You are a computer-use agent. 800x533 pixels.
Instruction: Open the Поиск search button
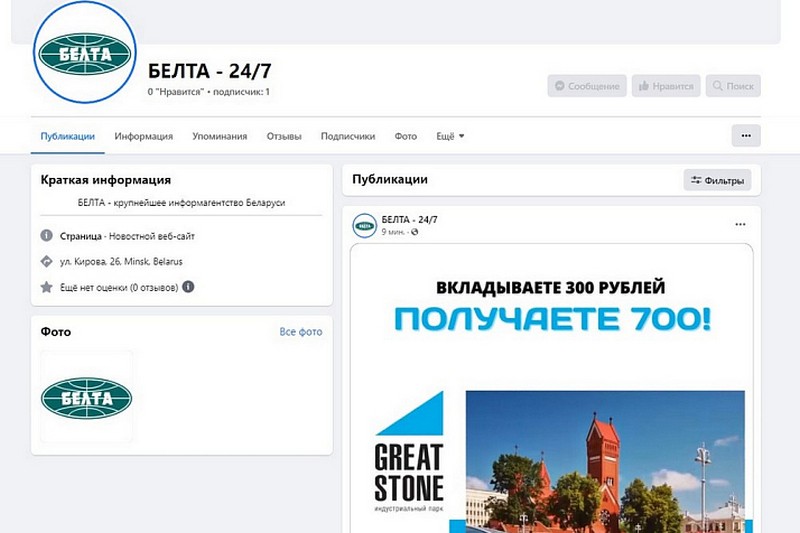(x=733, y=86)
